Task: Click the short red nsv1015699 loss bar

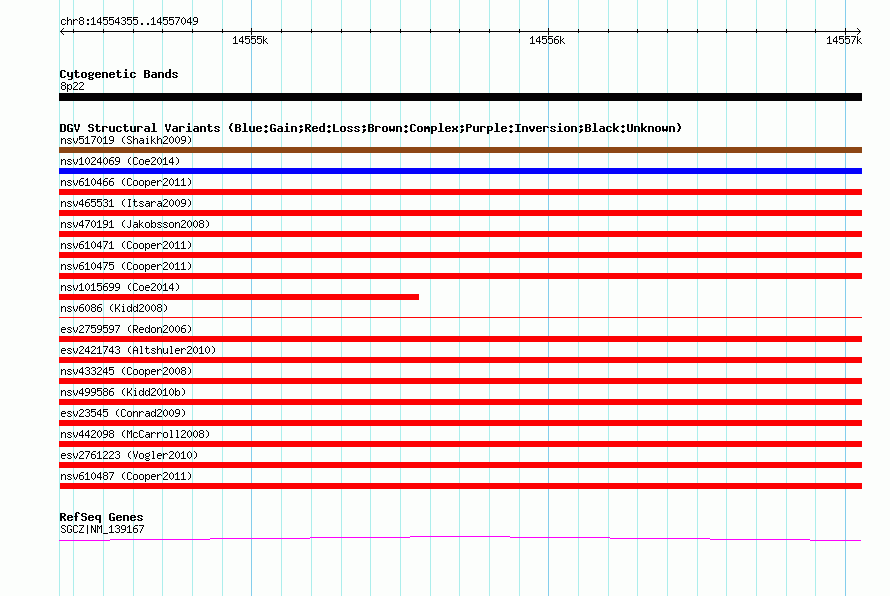Action: pyautogui.click(x=239, y=297)
